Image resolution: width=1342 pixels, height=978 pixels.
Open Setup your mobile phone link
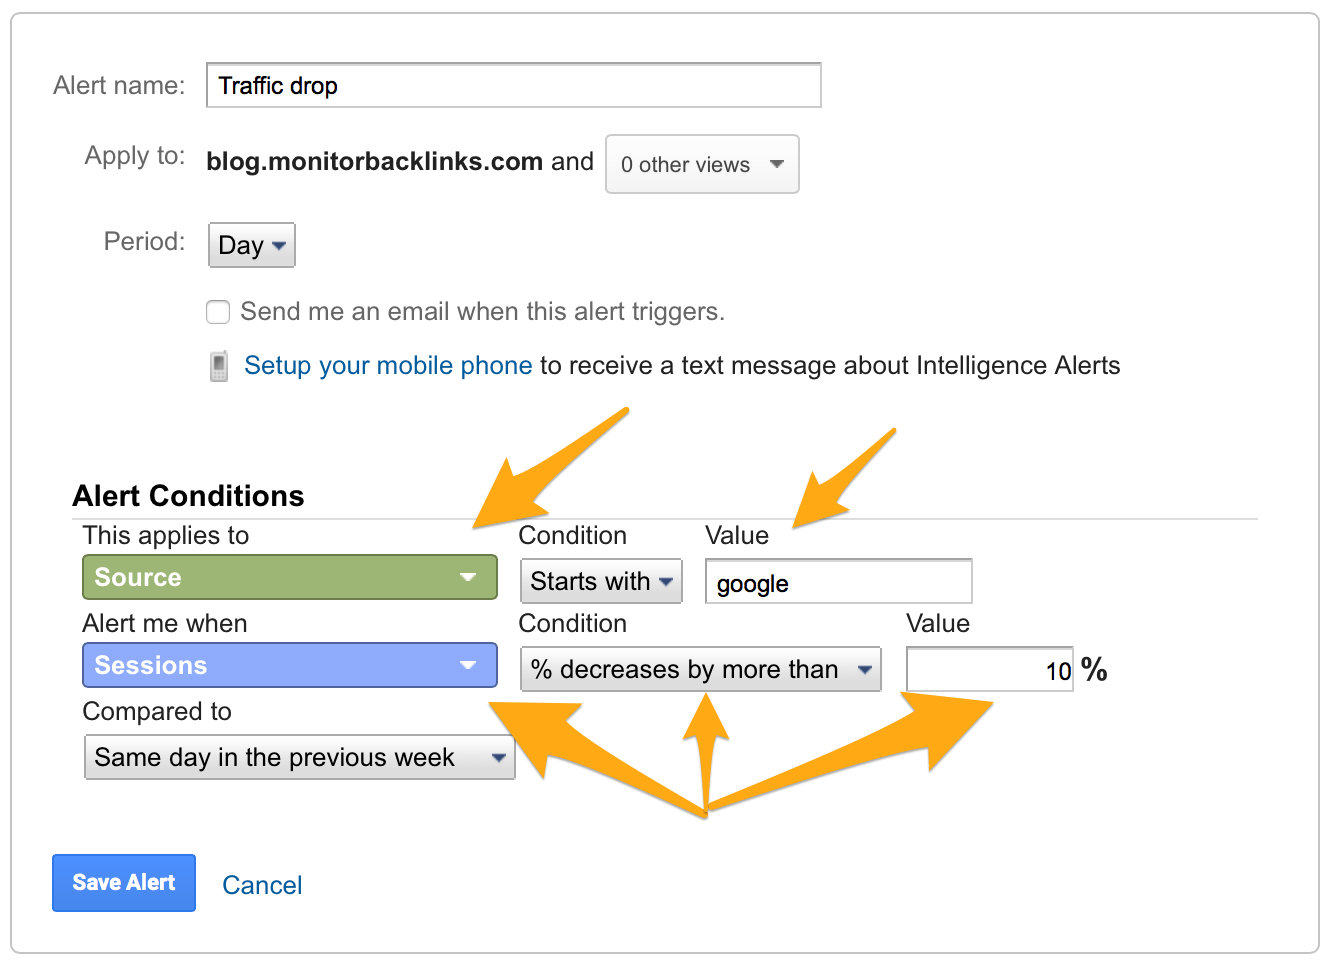[388, 366]
